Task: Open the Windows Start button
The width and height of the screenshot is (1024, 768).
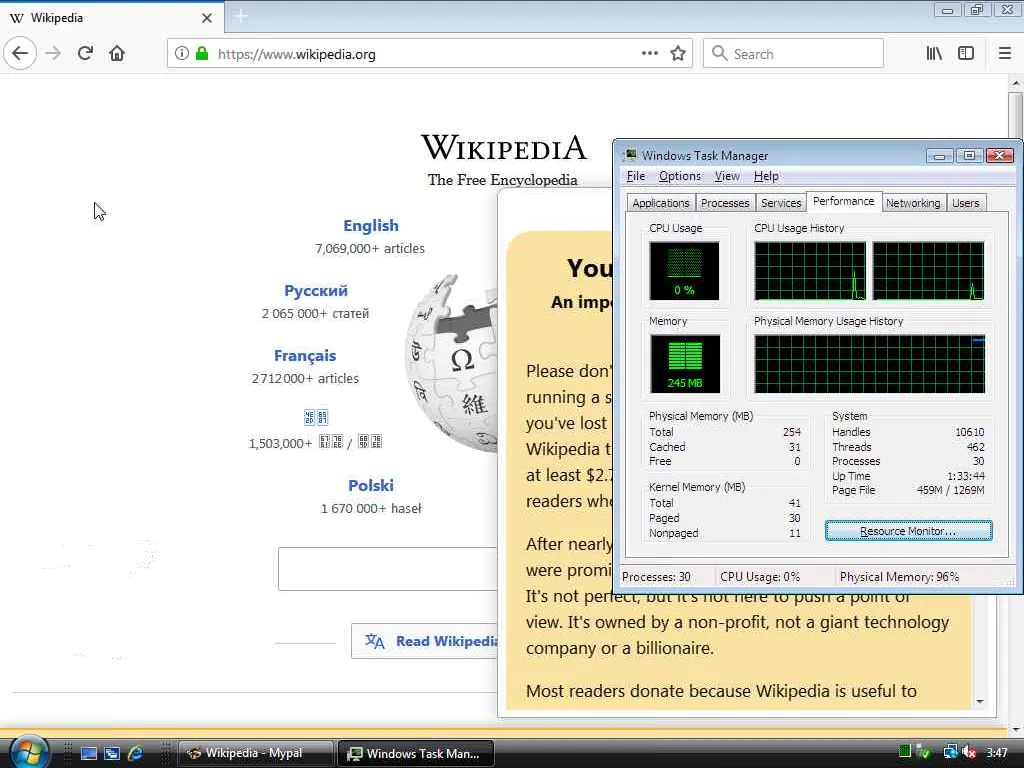Action: [x=27, y=752]
